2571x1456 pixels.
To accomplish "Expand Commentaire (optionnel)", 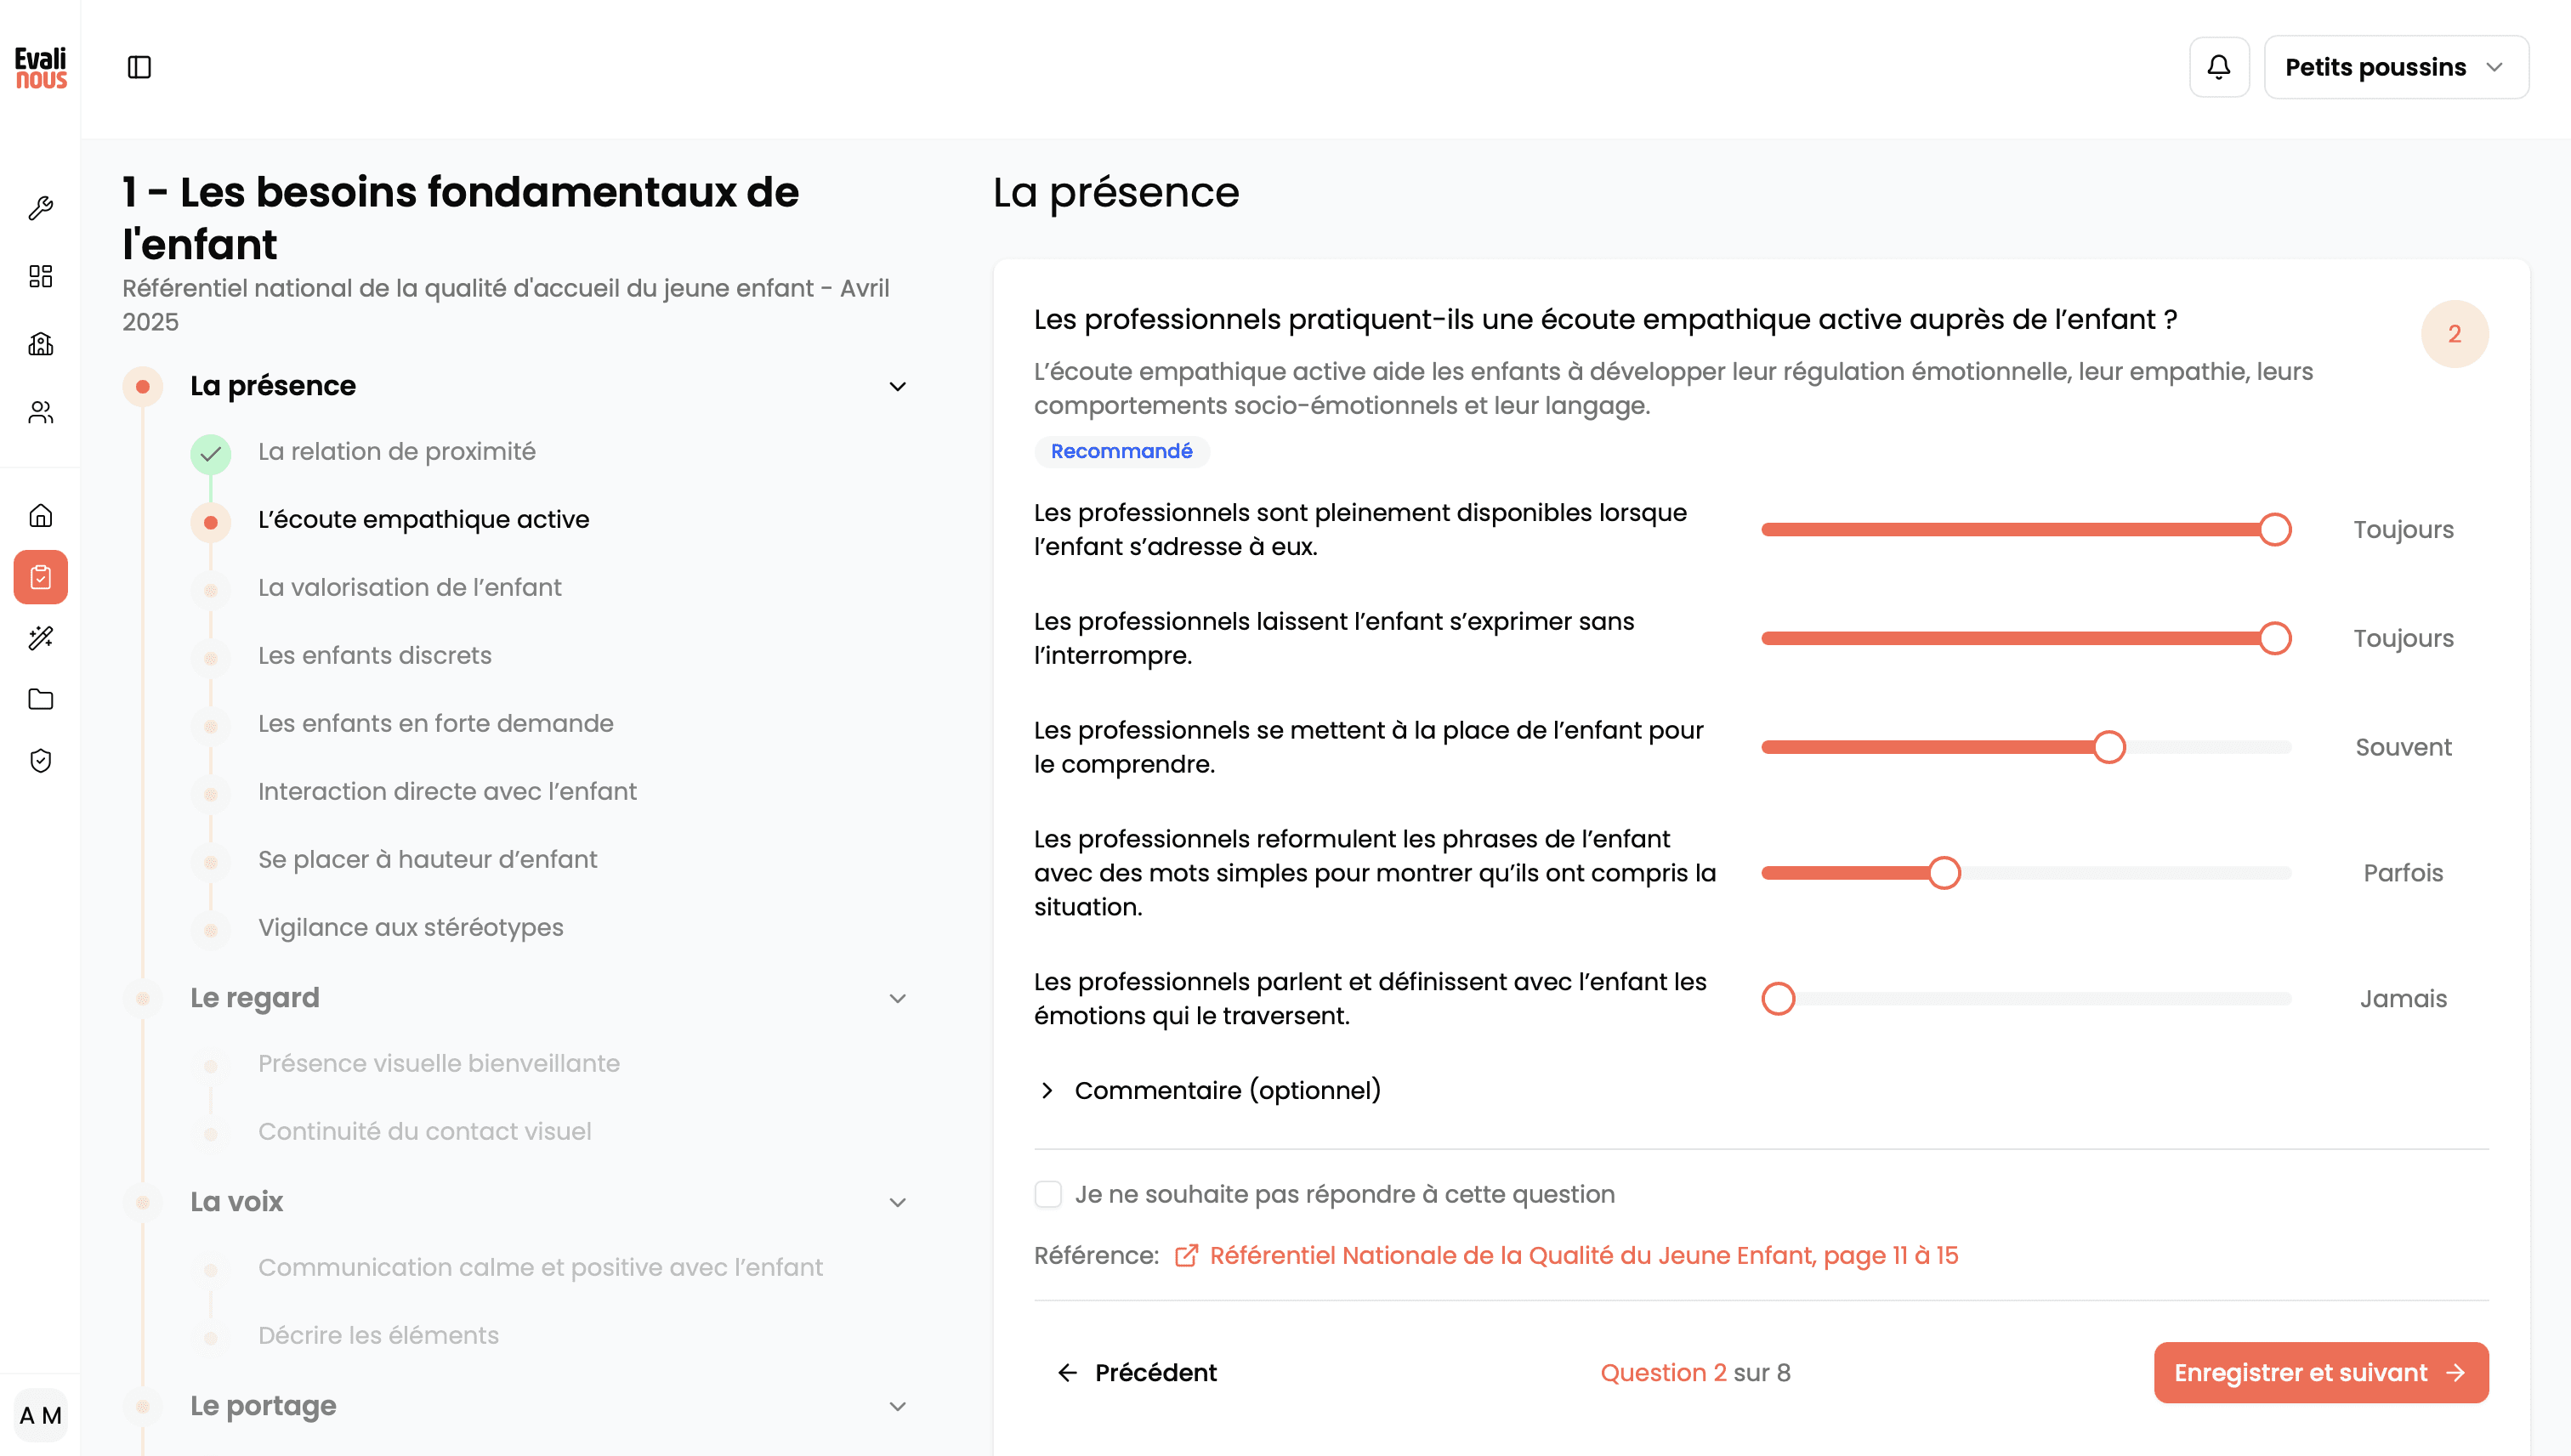I will tap(1208, 1090).
